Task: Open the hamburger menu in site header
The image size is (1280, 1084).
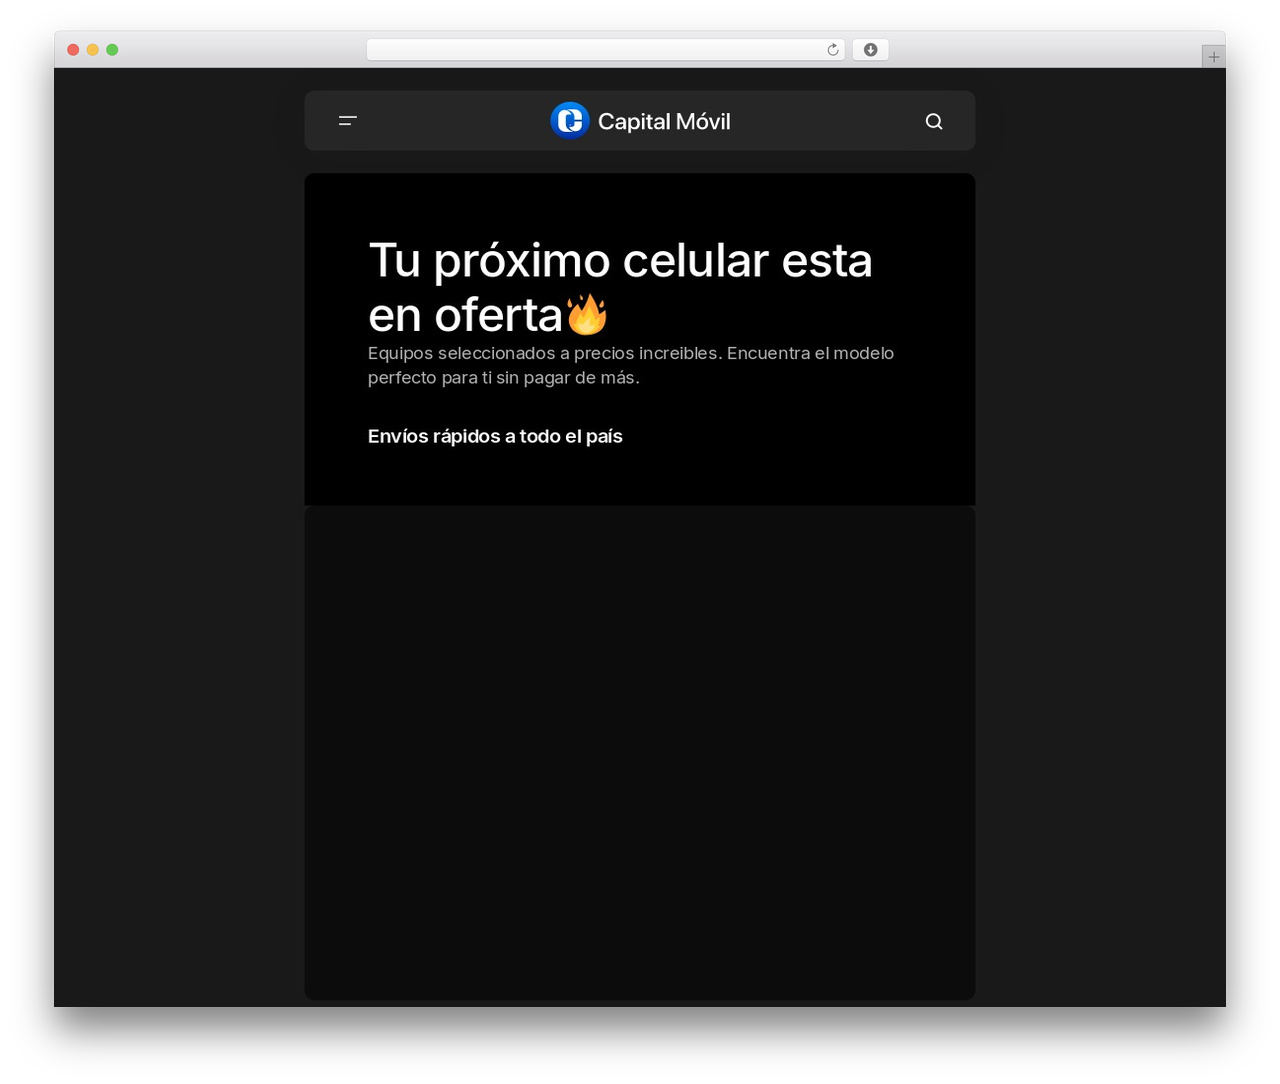Action: (x=347, y=121)
